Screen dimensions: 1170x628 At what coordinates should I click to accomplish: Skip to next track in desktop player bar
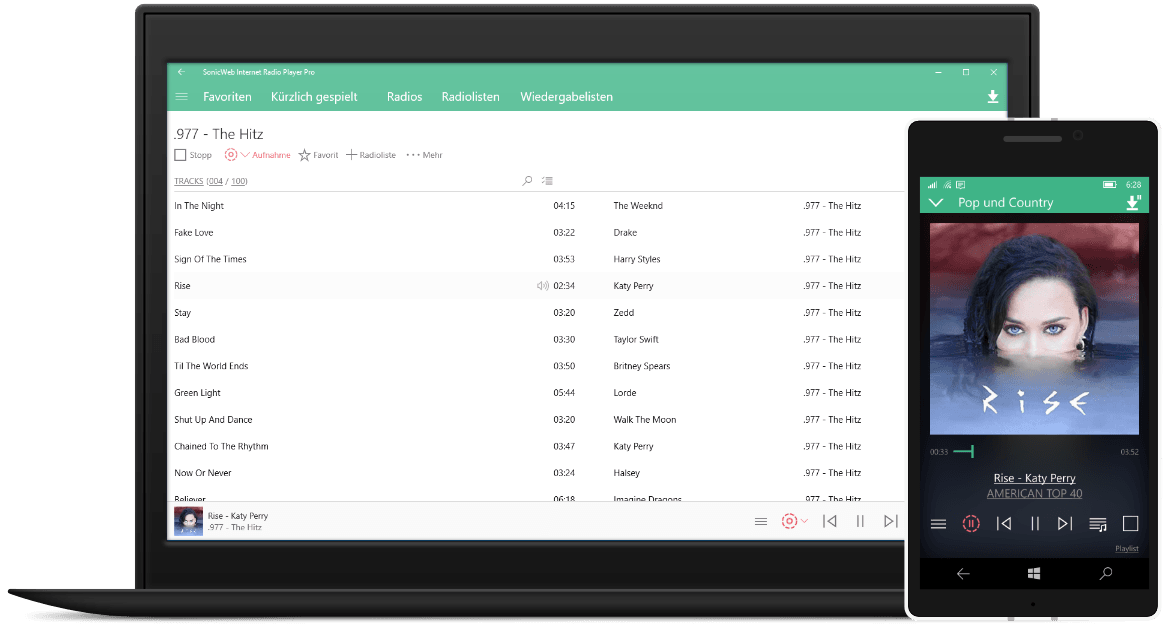click(890, 521)
